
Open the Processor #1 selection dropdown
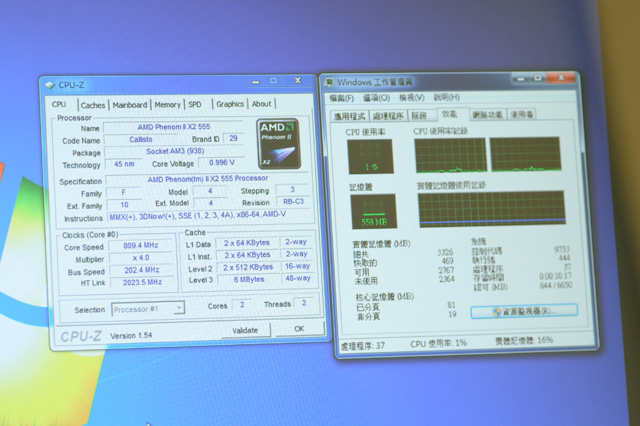(148, 309)
